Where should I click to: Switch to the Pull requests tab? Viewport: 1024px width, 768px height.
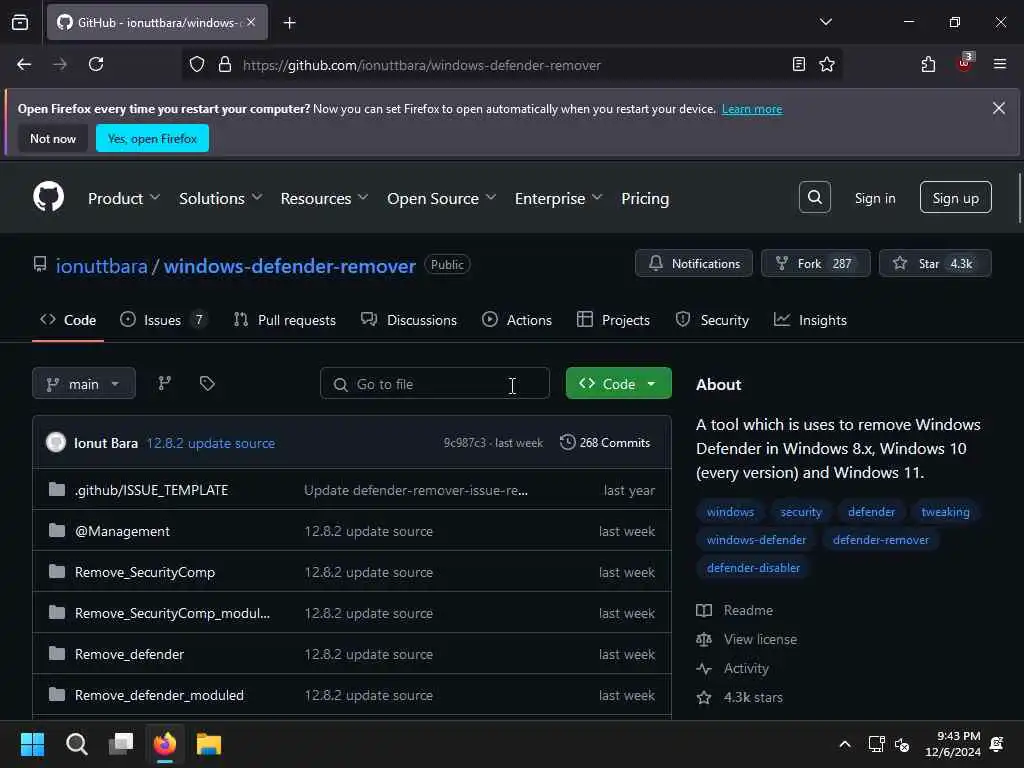(285, 320)
